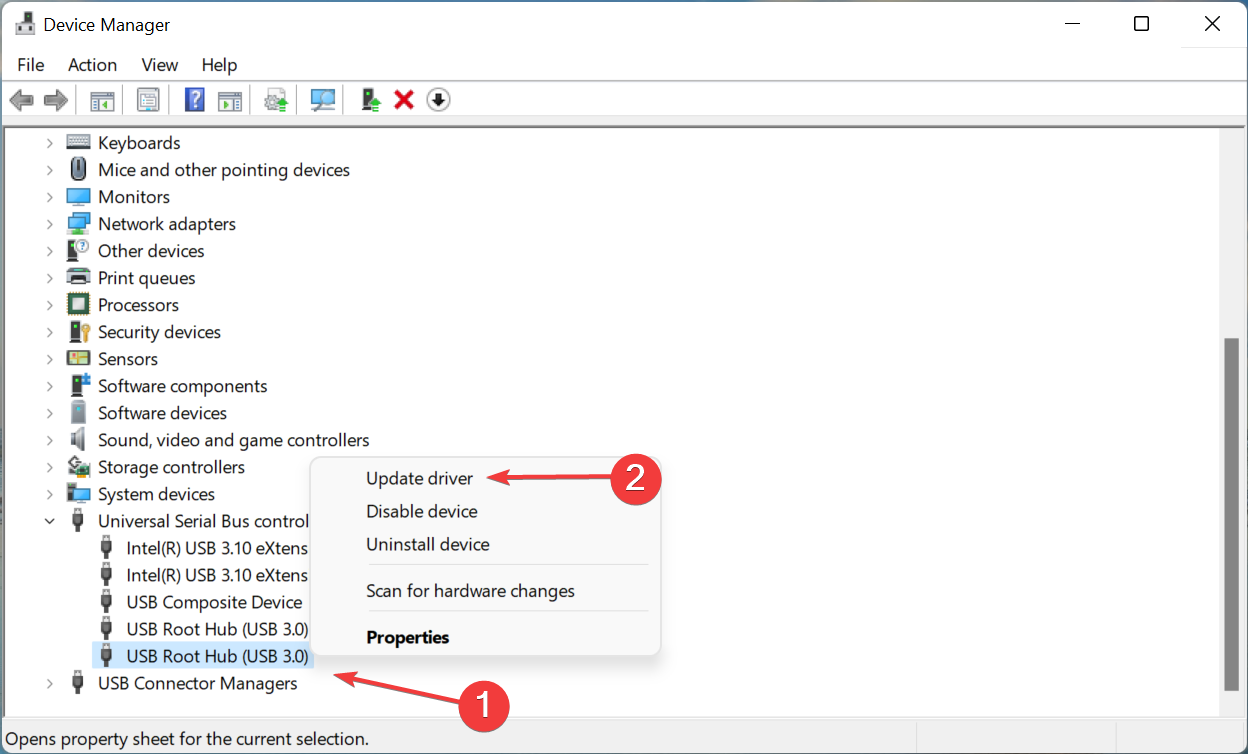1248x754 pixels.
Task: Expand the Storage controllers category
Action: pos(49,467)
